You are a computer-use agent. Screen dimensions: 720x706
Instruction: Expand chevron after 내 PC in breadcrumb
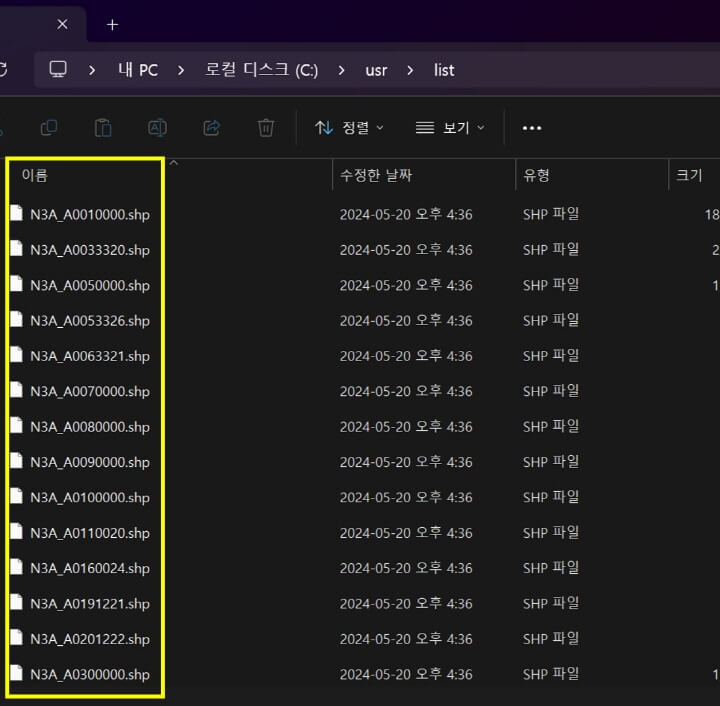(x=181, y=70)
